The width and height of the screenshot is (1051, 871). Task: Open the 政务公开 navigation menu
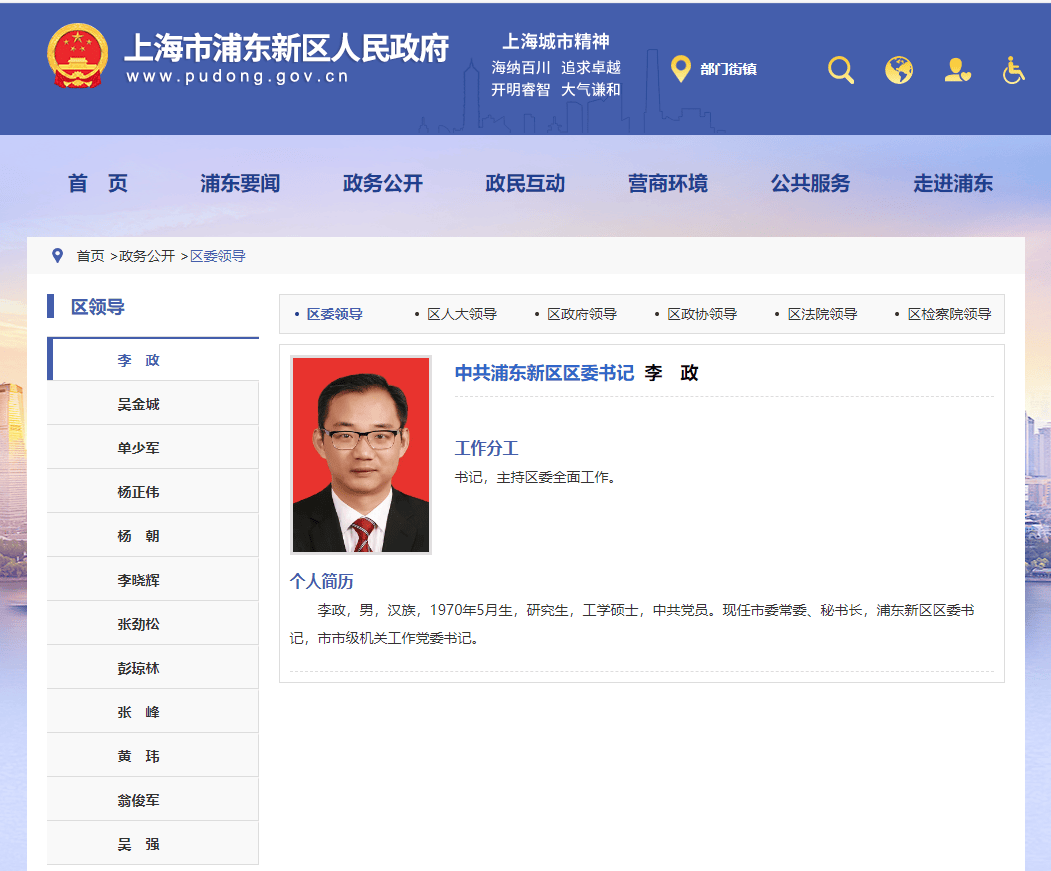383,184
